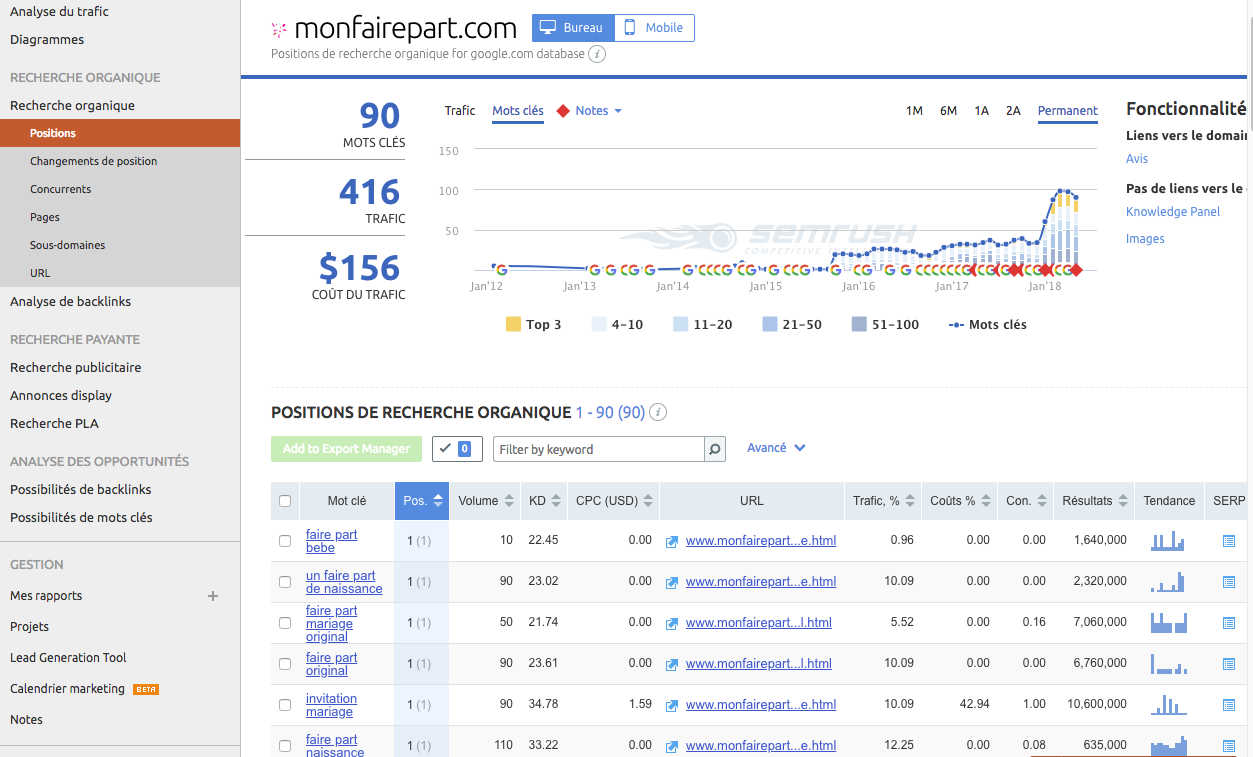The height and width of the screenshot is (757, 1253).
Task: Focus the Filter by keyword field
Action: click(x=599, y=449)
